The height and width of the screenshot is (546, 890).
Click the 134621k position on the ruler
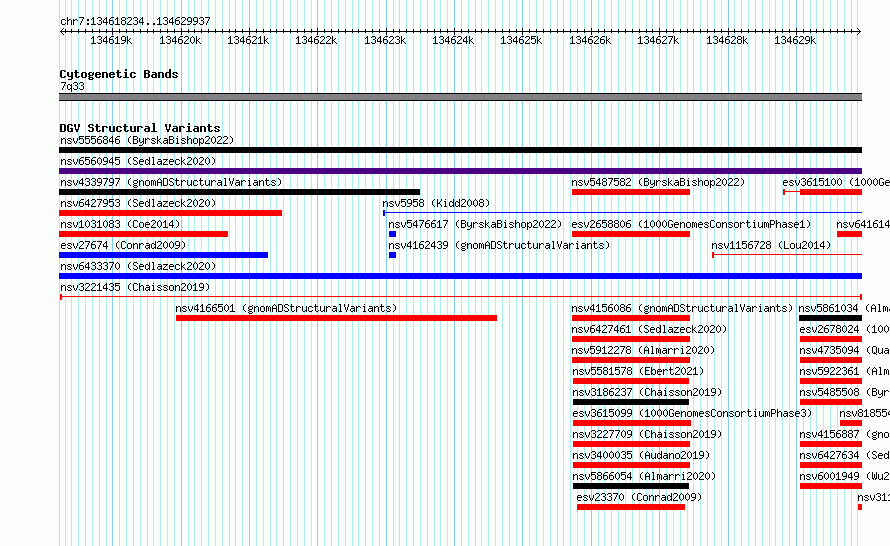click(248, 40)
